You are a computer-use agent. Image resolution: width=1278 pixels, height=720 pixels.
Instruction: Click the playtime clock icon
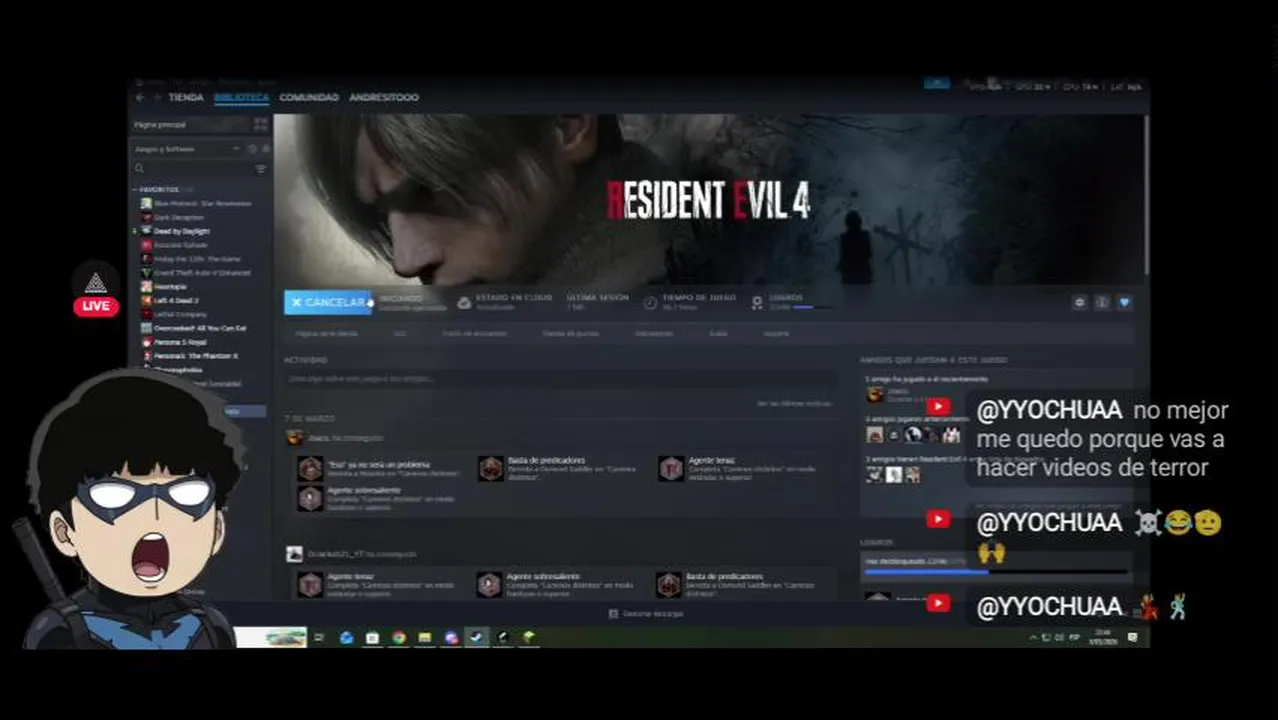(650, 302)
